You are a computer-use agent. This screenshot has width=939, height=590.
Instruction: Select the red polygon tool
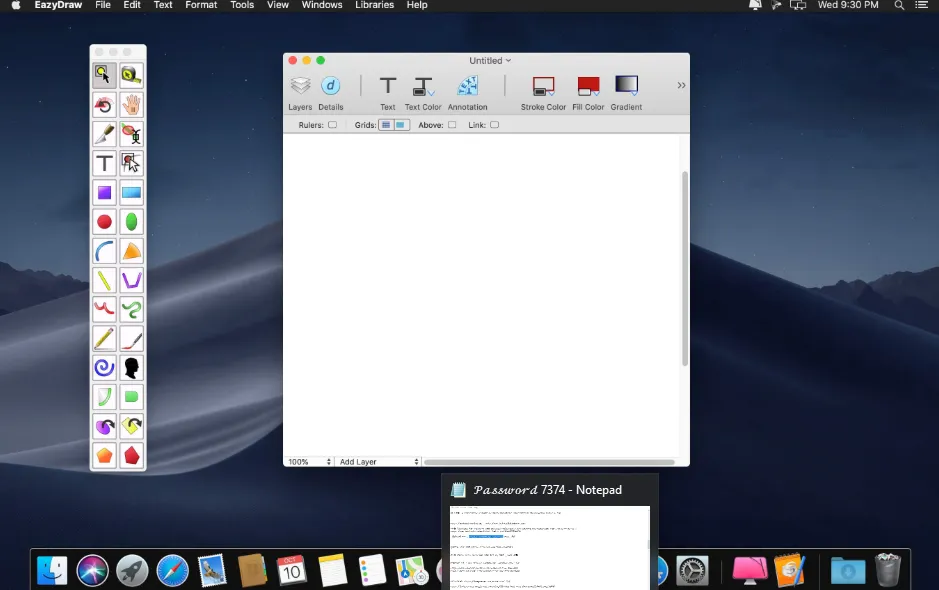131,455
